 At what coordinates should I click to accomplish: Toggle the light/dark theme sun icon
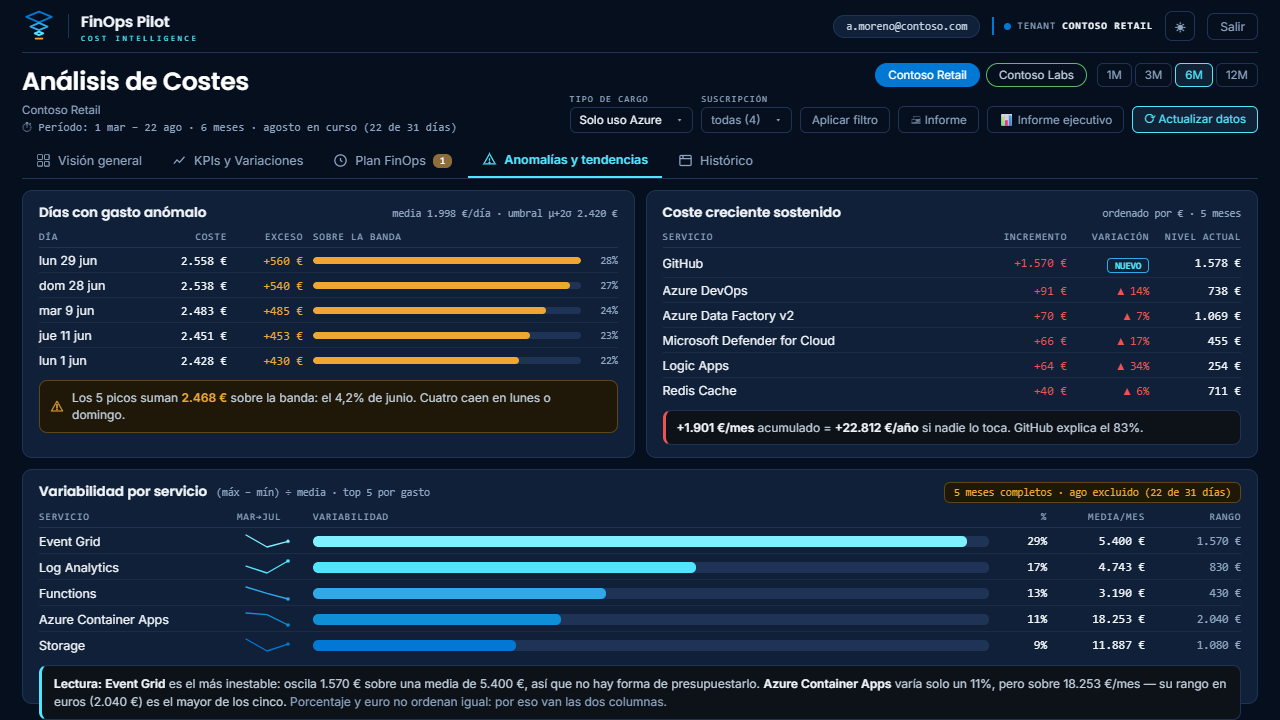tap(1180, 27)
